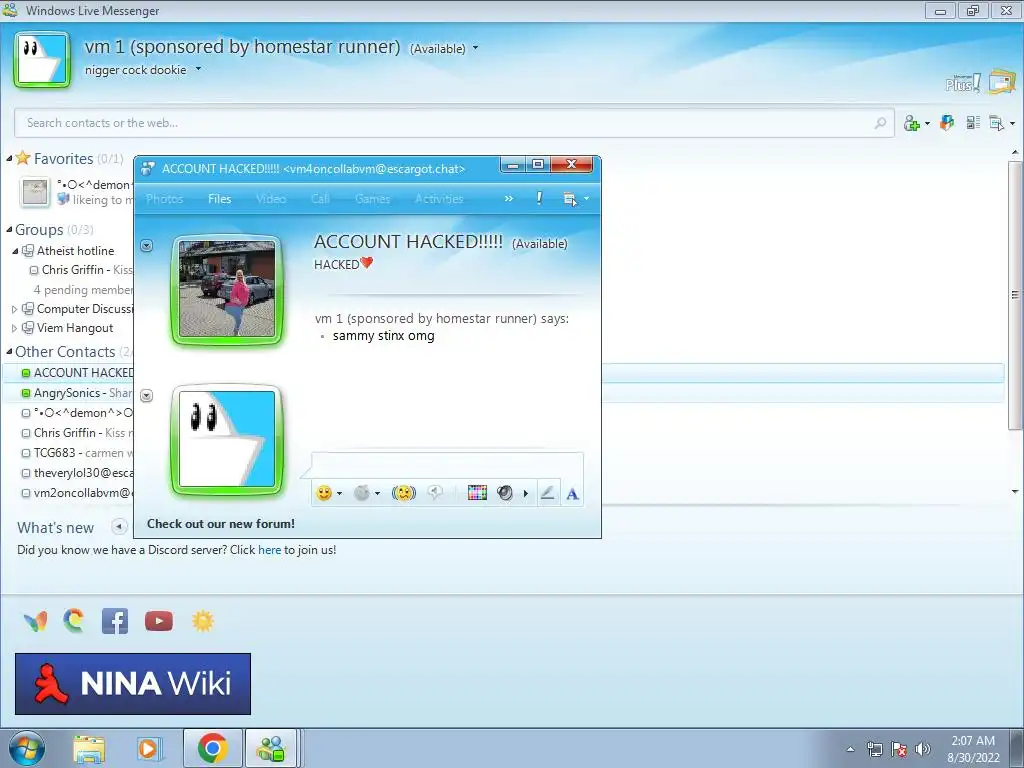Screen dimensions: 1024x768
Task: Open Games in the chat window
Action: click(x=372, y=199)
